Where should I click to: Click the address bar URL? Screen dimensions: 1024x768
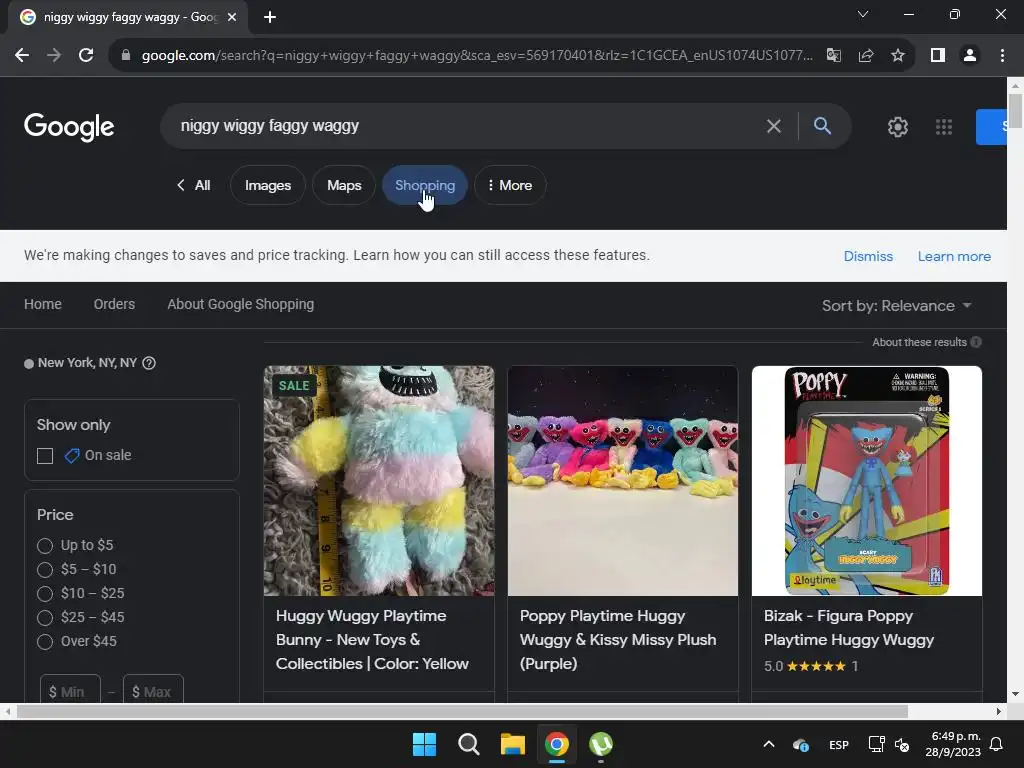coord(477,56)
